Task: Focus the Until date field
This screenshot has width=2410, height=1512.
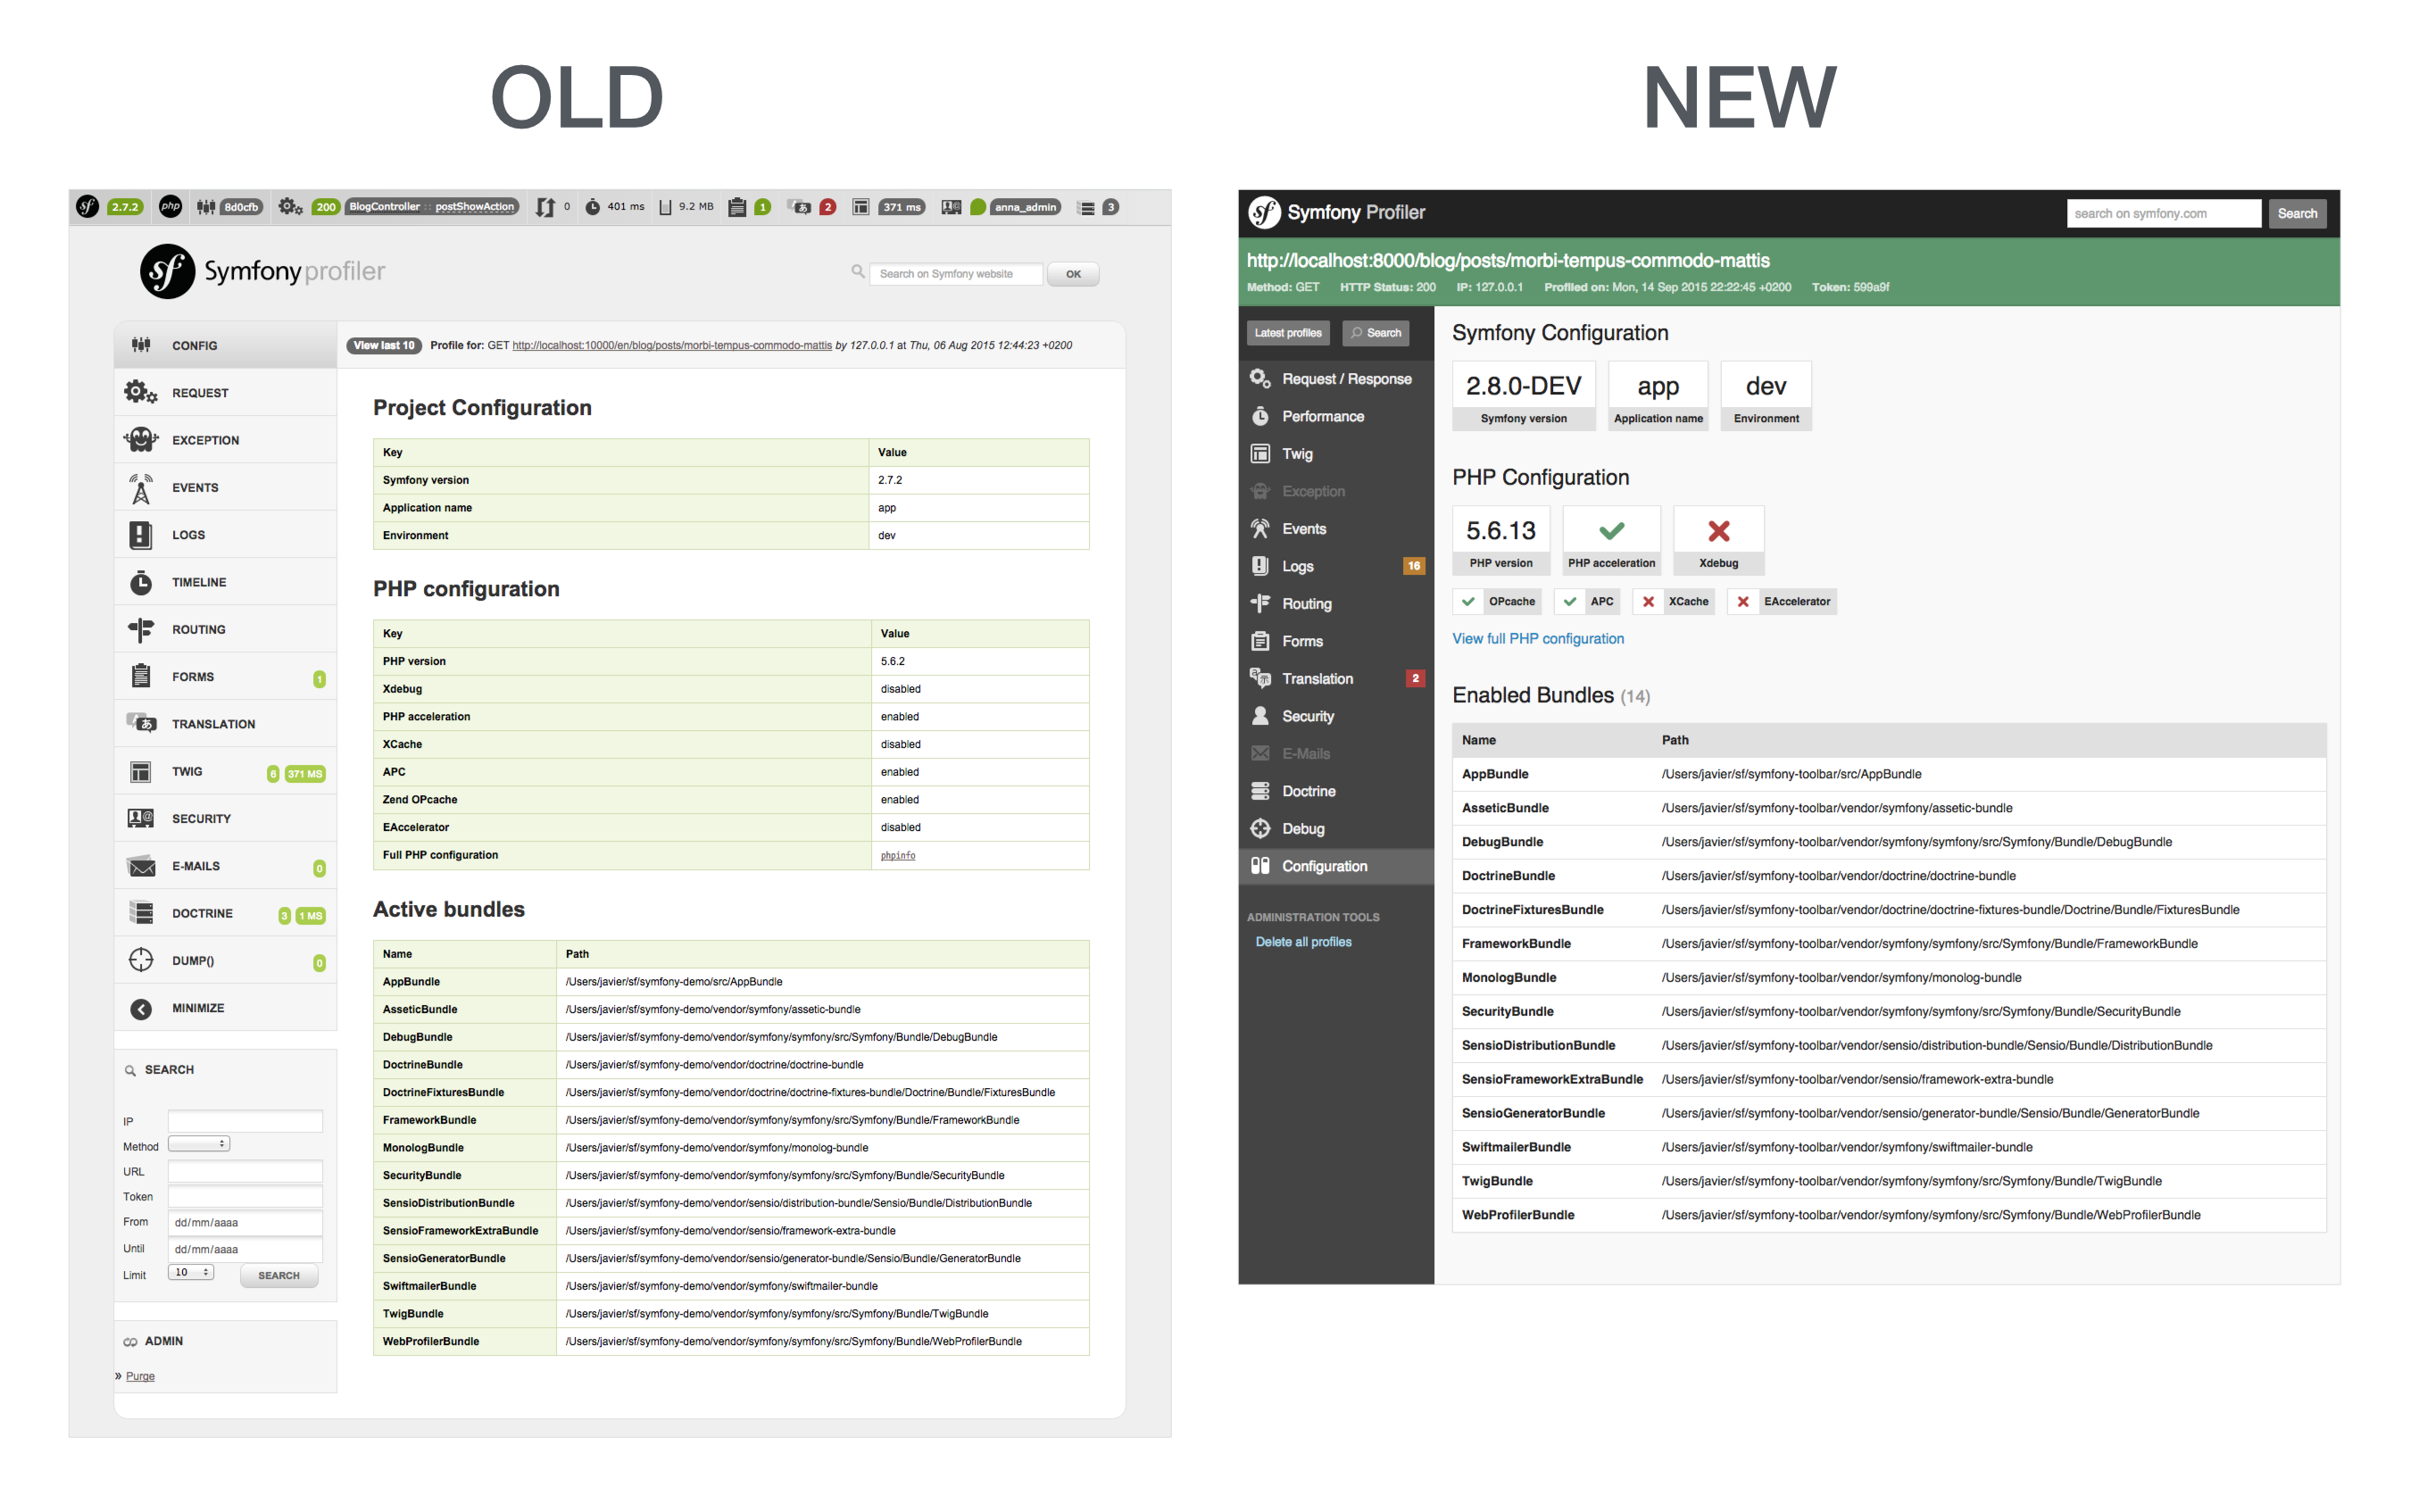Action: [245, 1249]
